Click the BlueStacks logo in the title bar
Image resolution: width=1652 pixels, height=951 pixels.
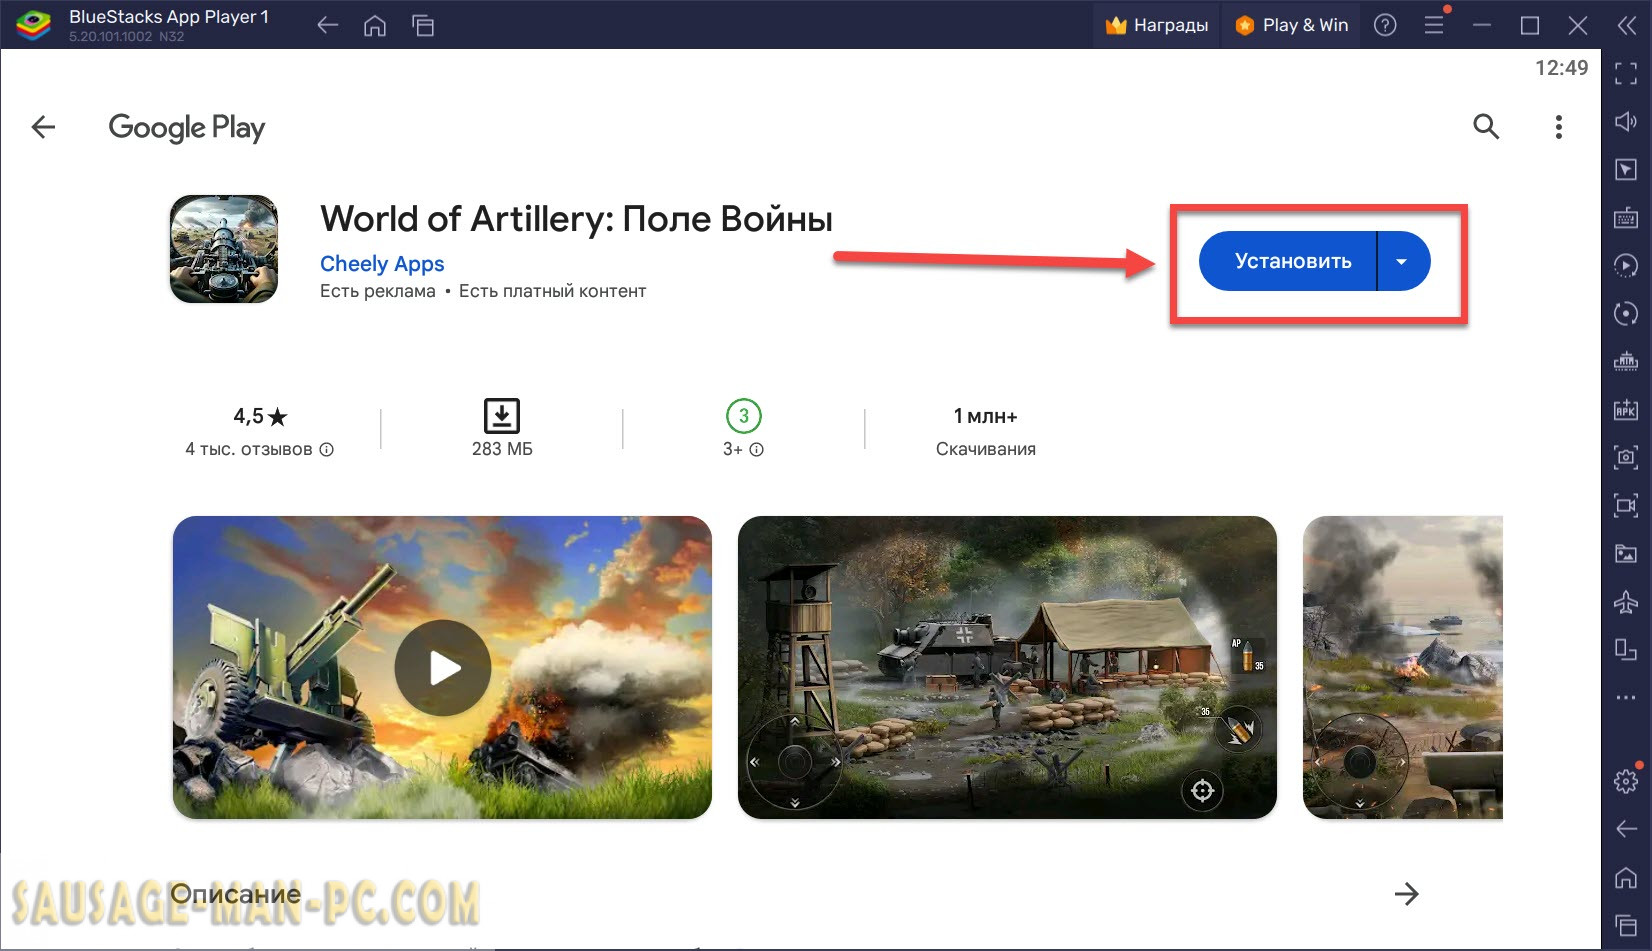(x=34, y=25)
